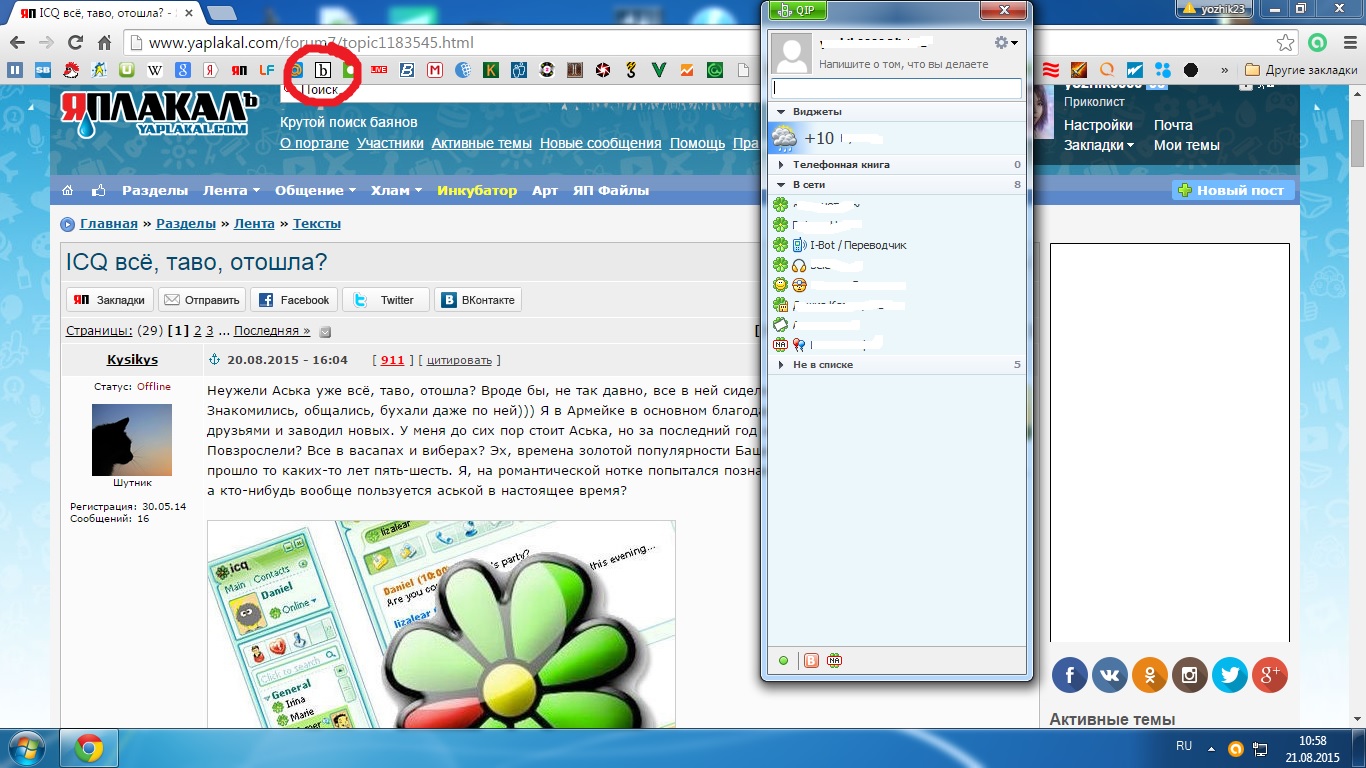The height and width of the screenshot is (768, 1366).
Task: Open the Лента dropdown in navigation bar
Action: coord(231,190)
